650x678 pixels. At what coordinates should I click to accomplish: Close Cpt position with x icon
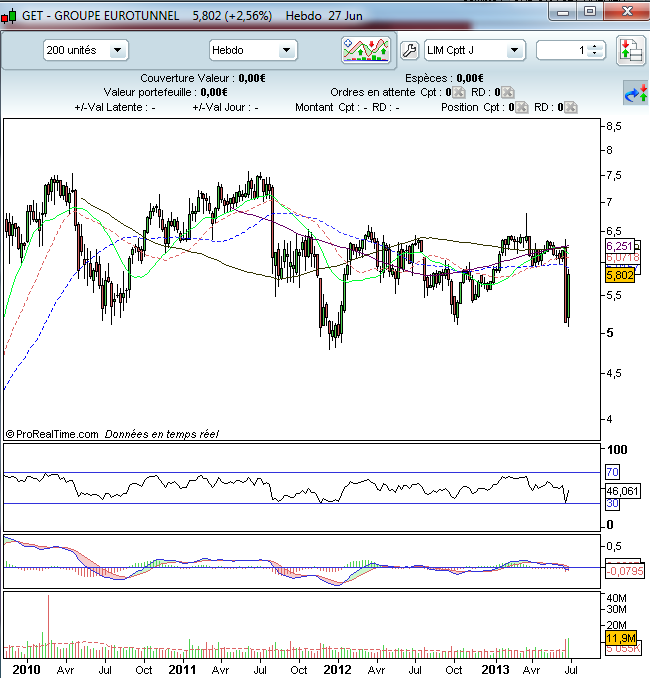point(522,107)
